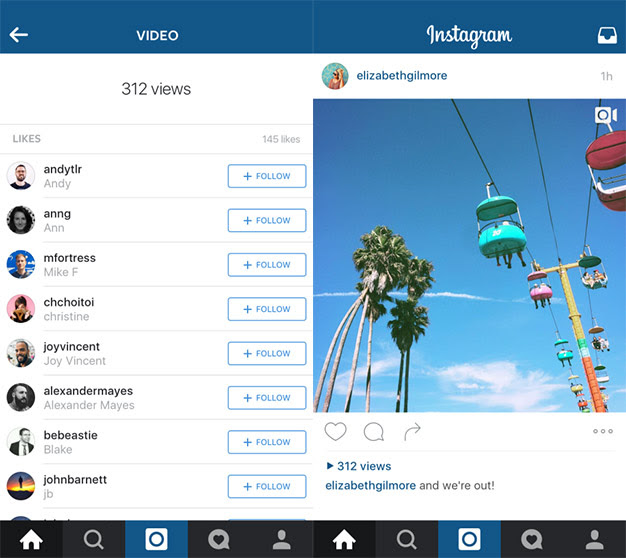The height and width of the screenshot is (558, 626).
Task: Open alexandermayes user row
Action: [x=156, y=398]
